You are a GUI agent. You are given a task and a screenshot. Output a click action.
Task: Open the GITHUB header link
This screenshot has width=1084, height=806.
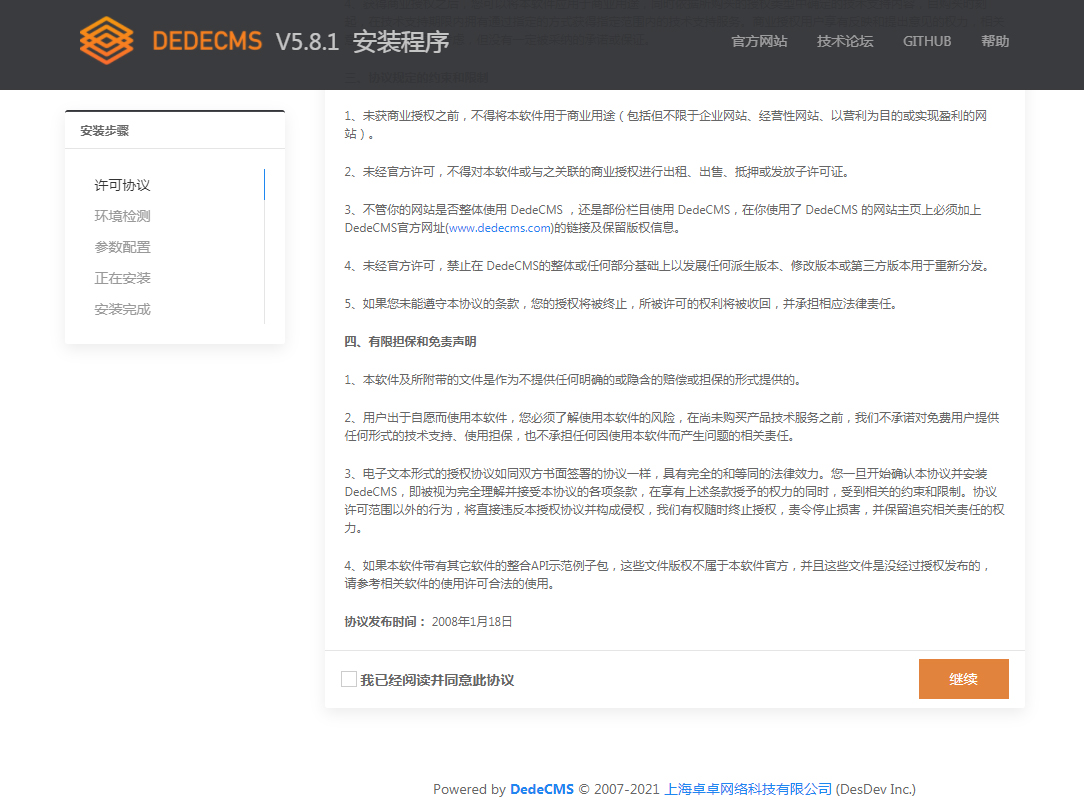(x=927, y=41)
